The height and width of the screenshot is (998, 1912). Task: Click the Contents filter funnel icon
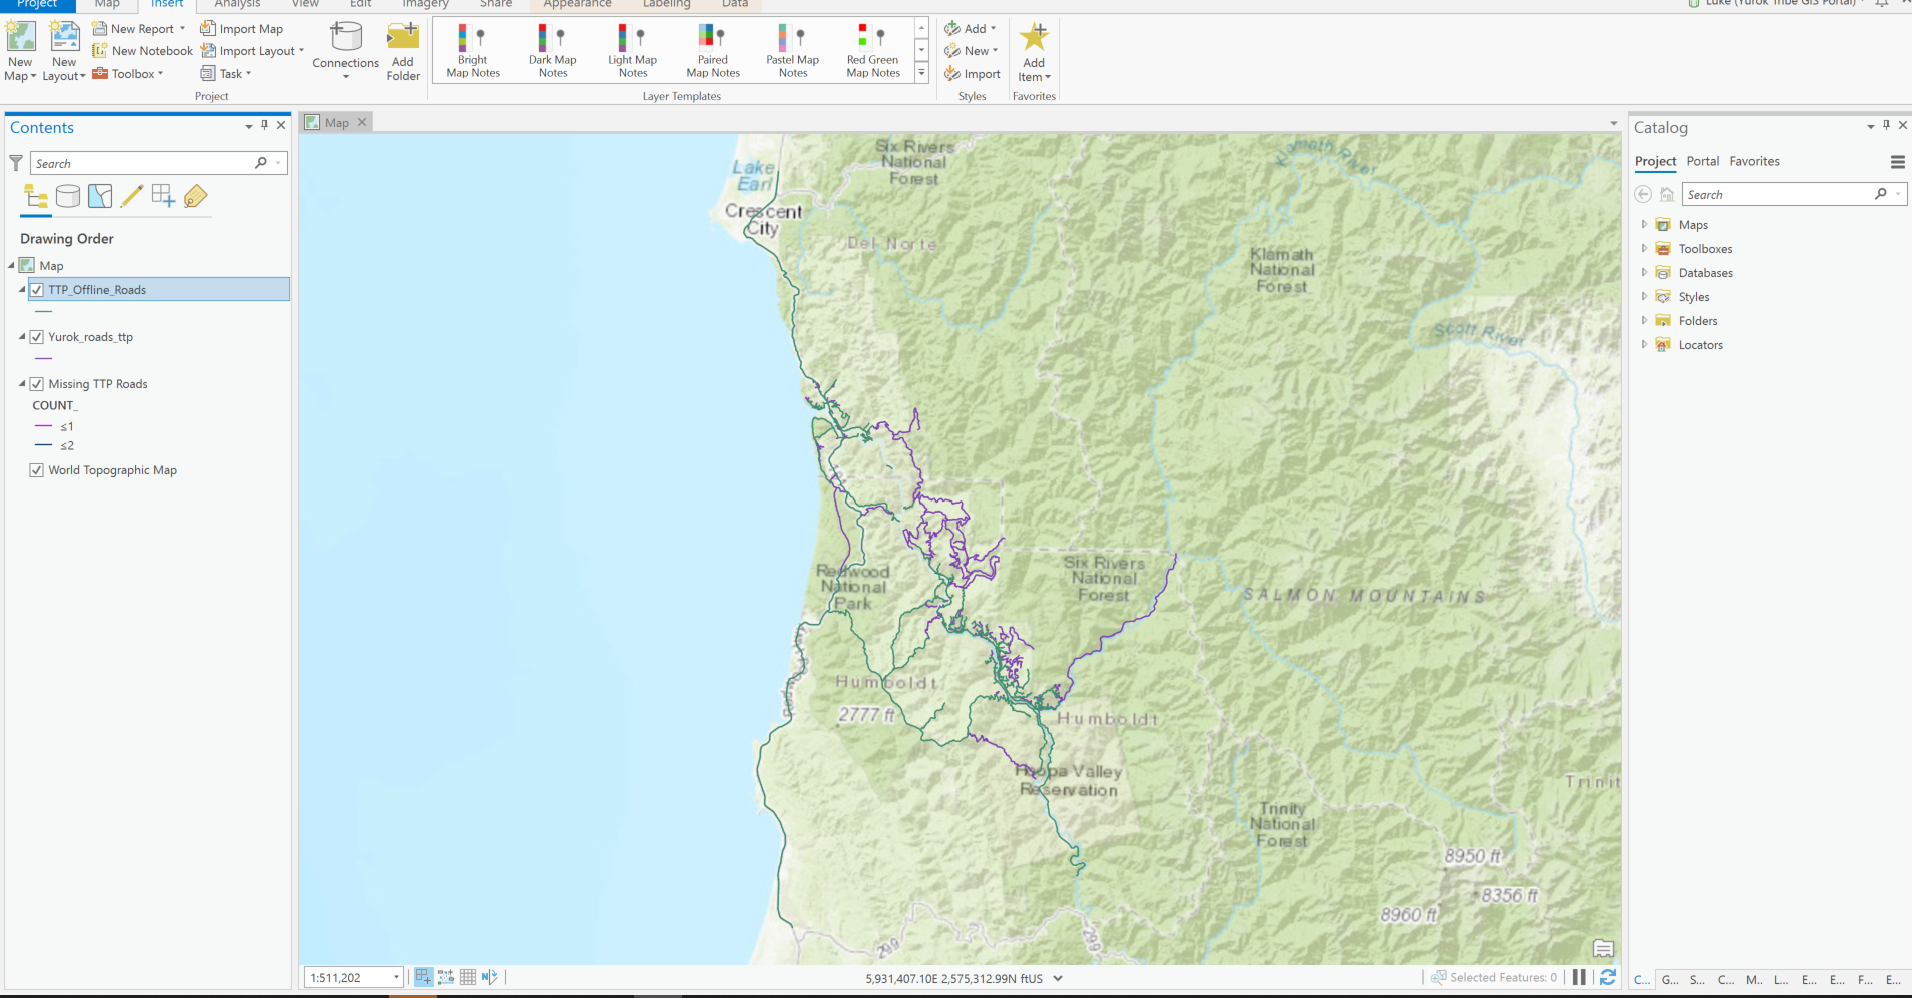coord(16,163)
